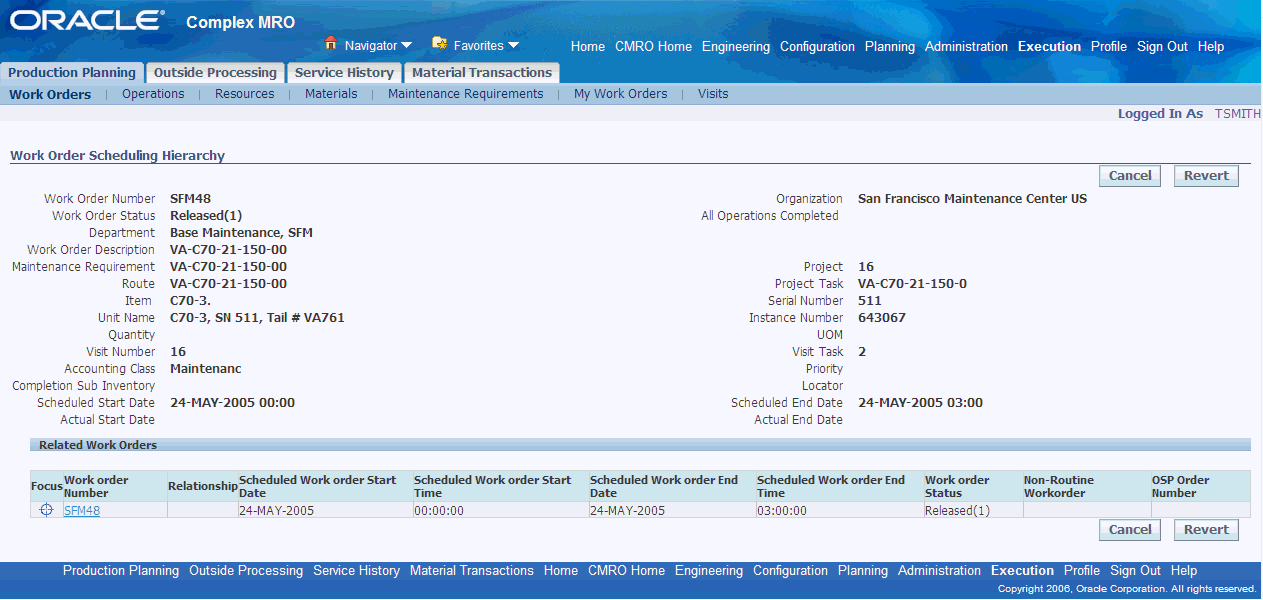
Task: Open Help in the top navigation
Action: [x=1211, y=47]
